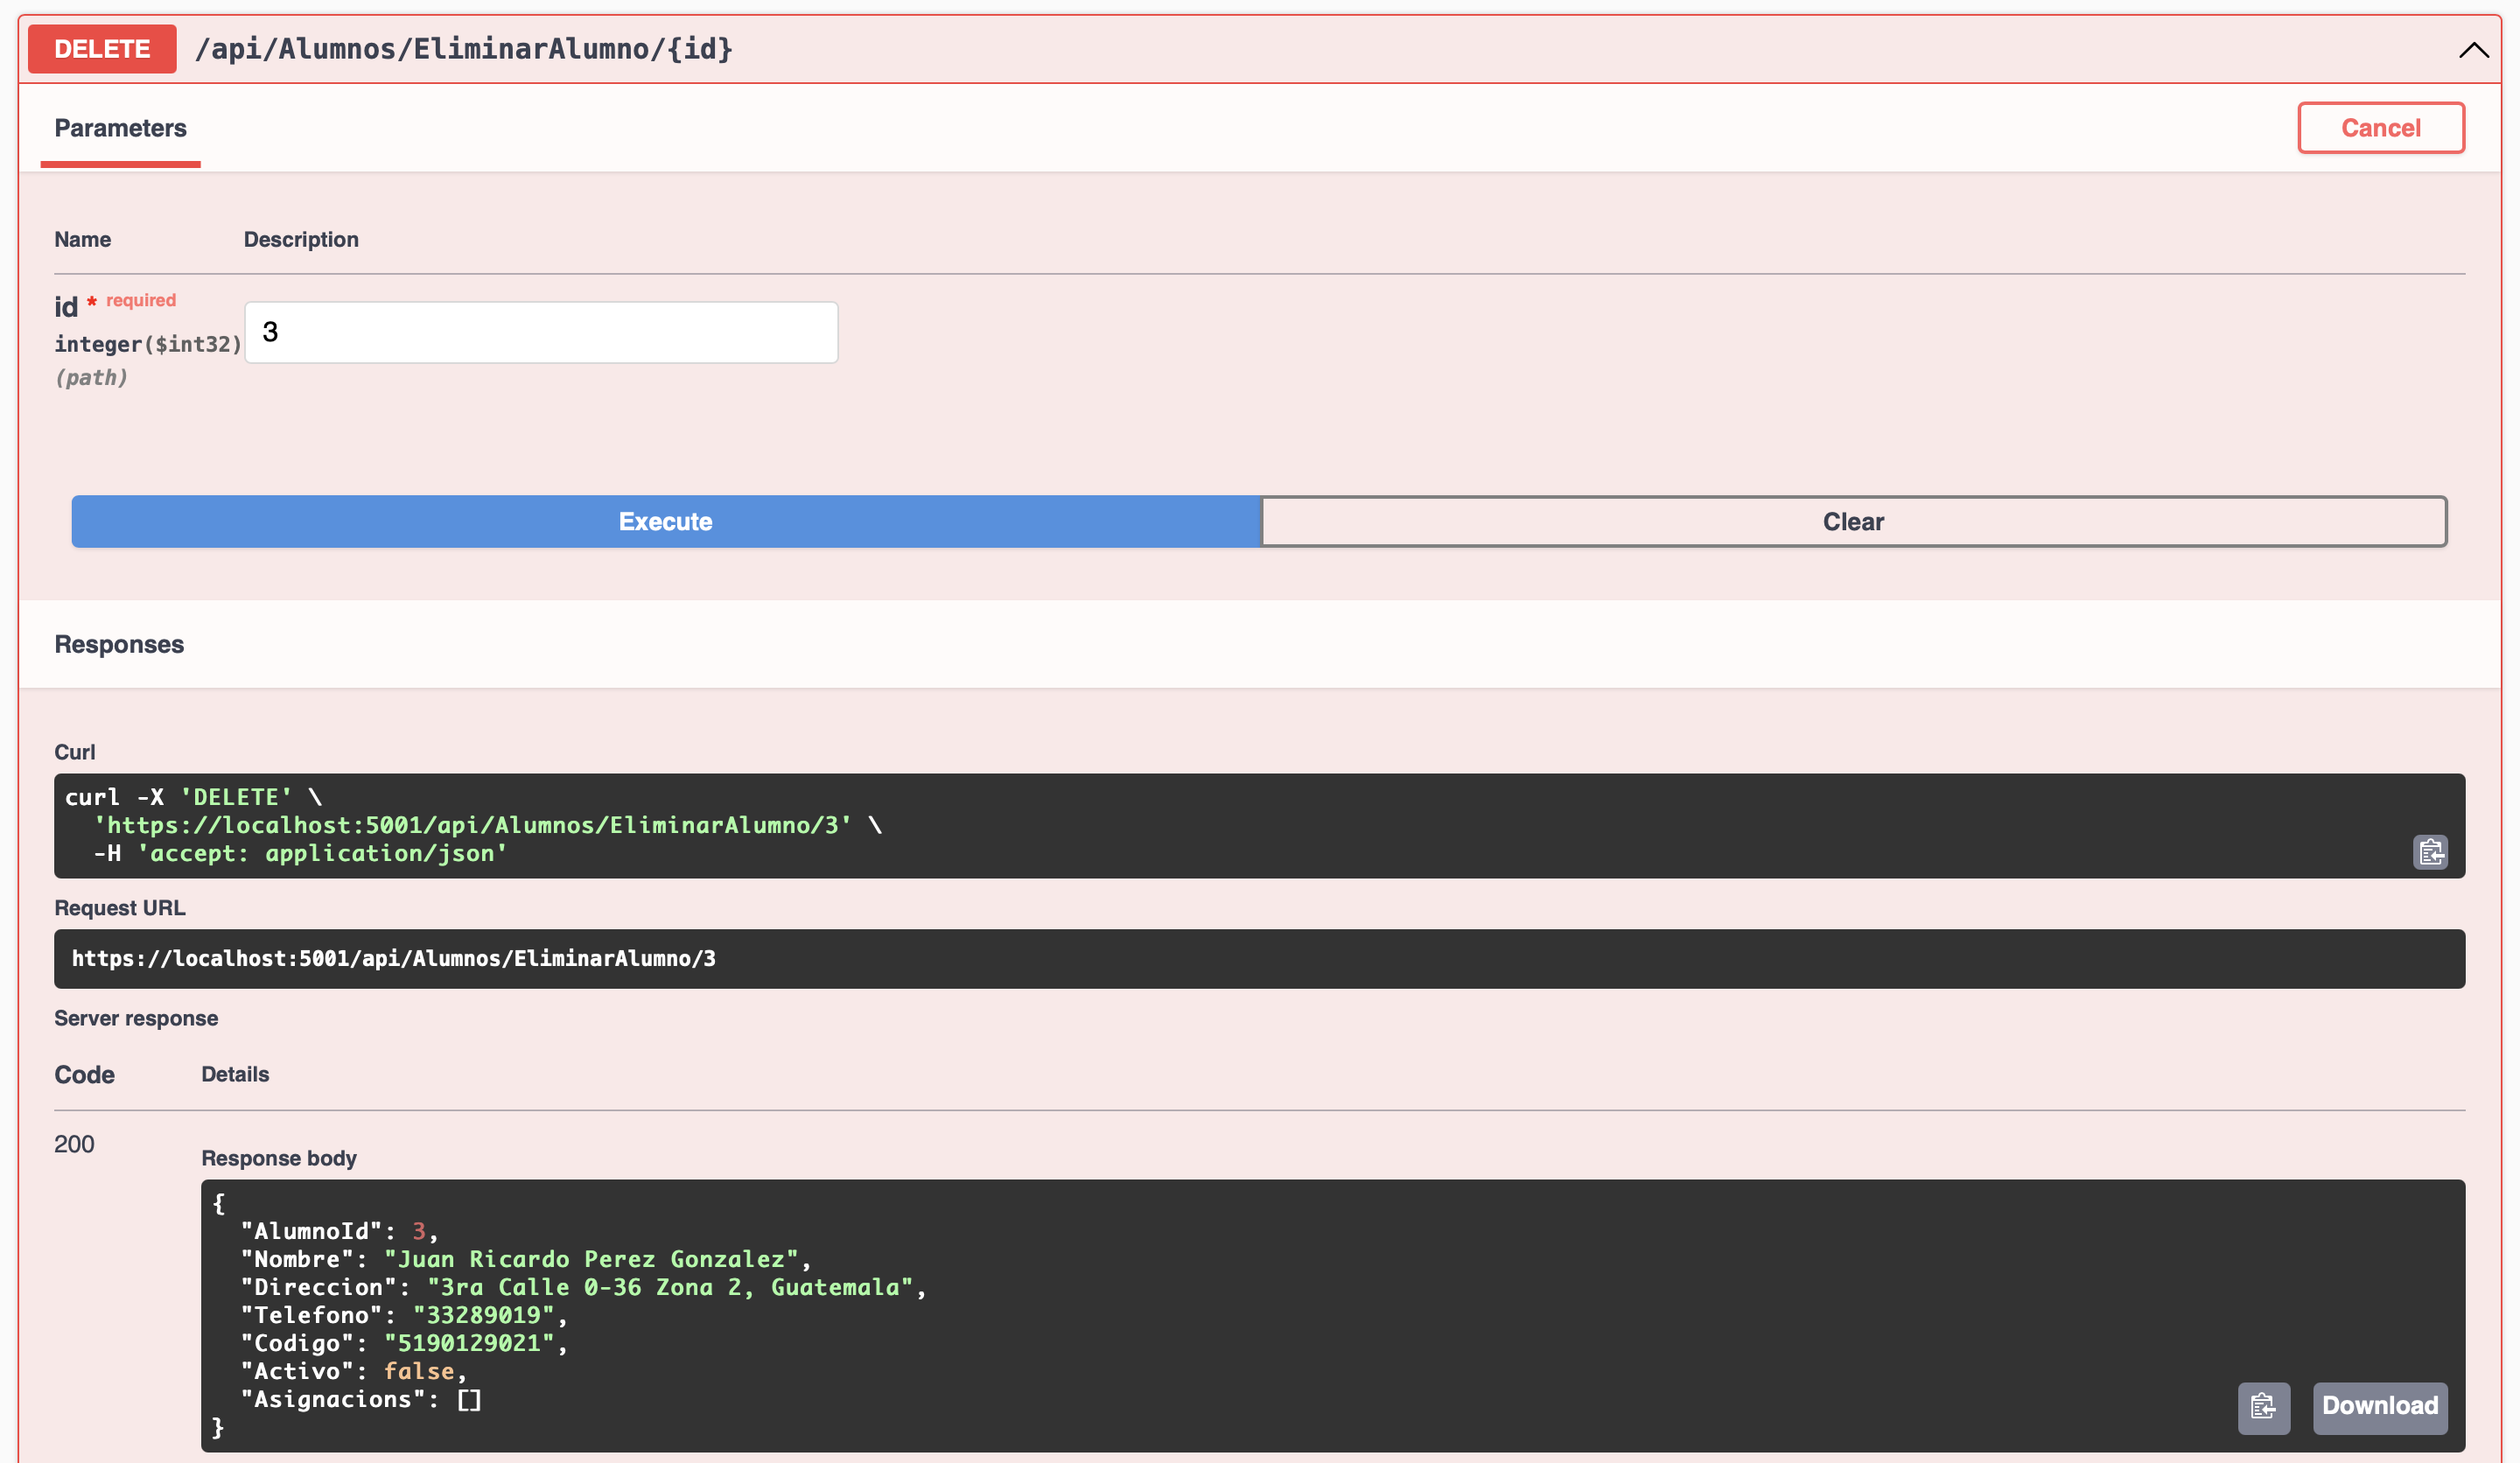
Task: Click the (path) parameter location label
Action: click(x=91, y=378)
